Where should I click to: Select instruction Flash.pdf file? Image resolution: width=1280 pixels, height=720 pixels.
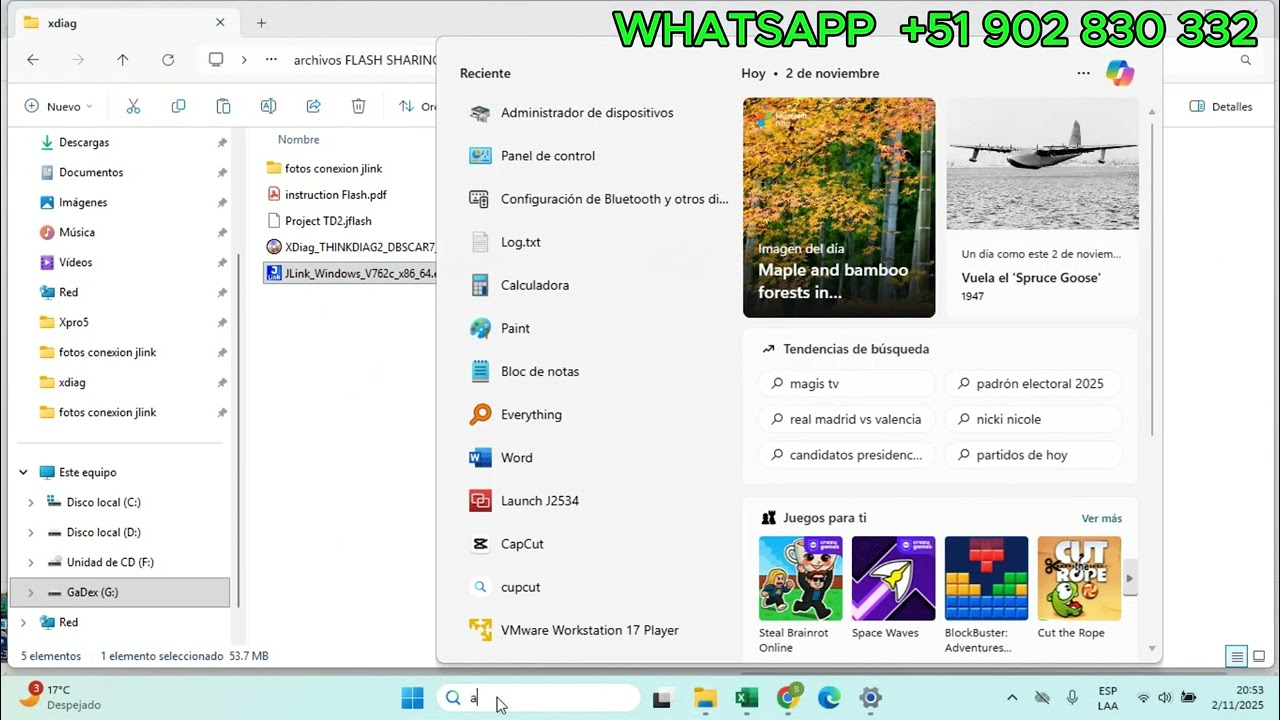coord(335,195)
